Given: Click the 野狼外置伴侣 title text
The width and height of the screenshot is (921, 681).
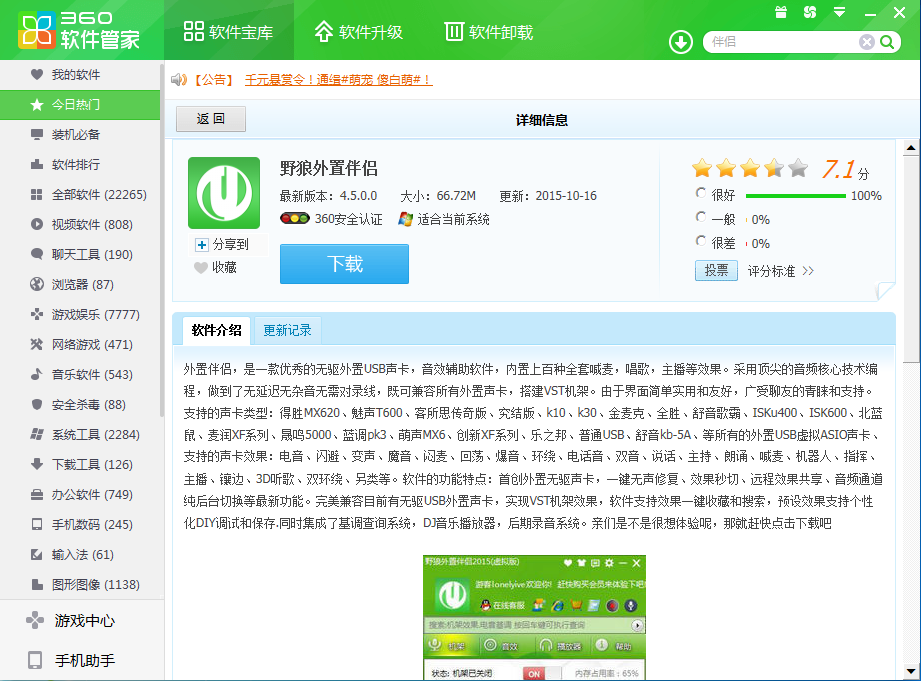Looking at the screenshot, I should [x=329, y=169].
